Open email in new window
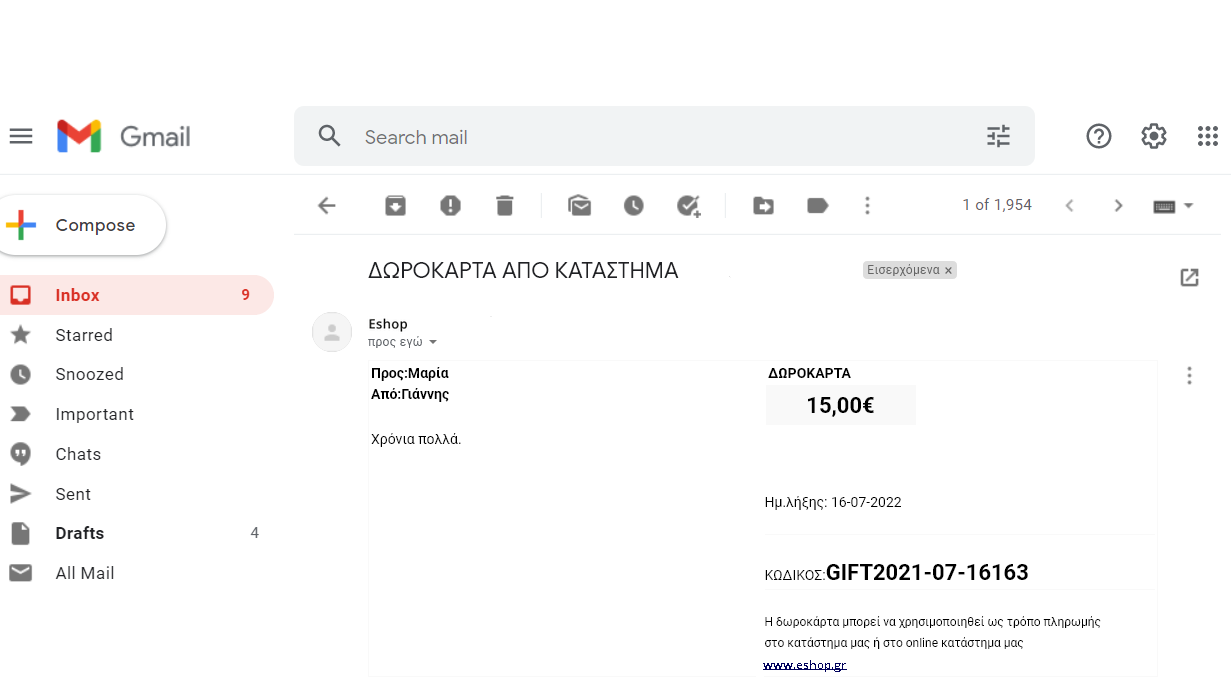Viewport: 1231px width, 700px height. 1189,278
